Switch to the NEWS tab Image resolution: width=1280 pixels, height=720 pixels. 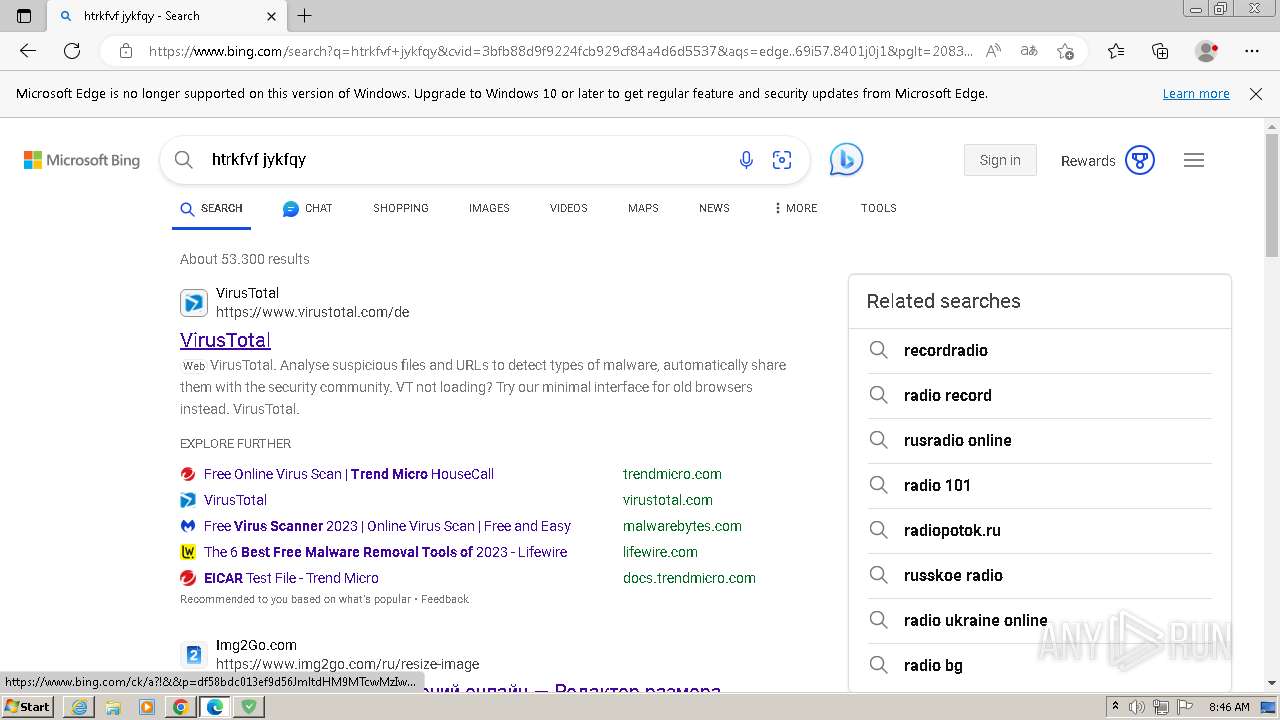714,208
